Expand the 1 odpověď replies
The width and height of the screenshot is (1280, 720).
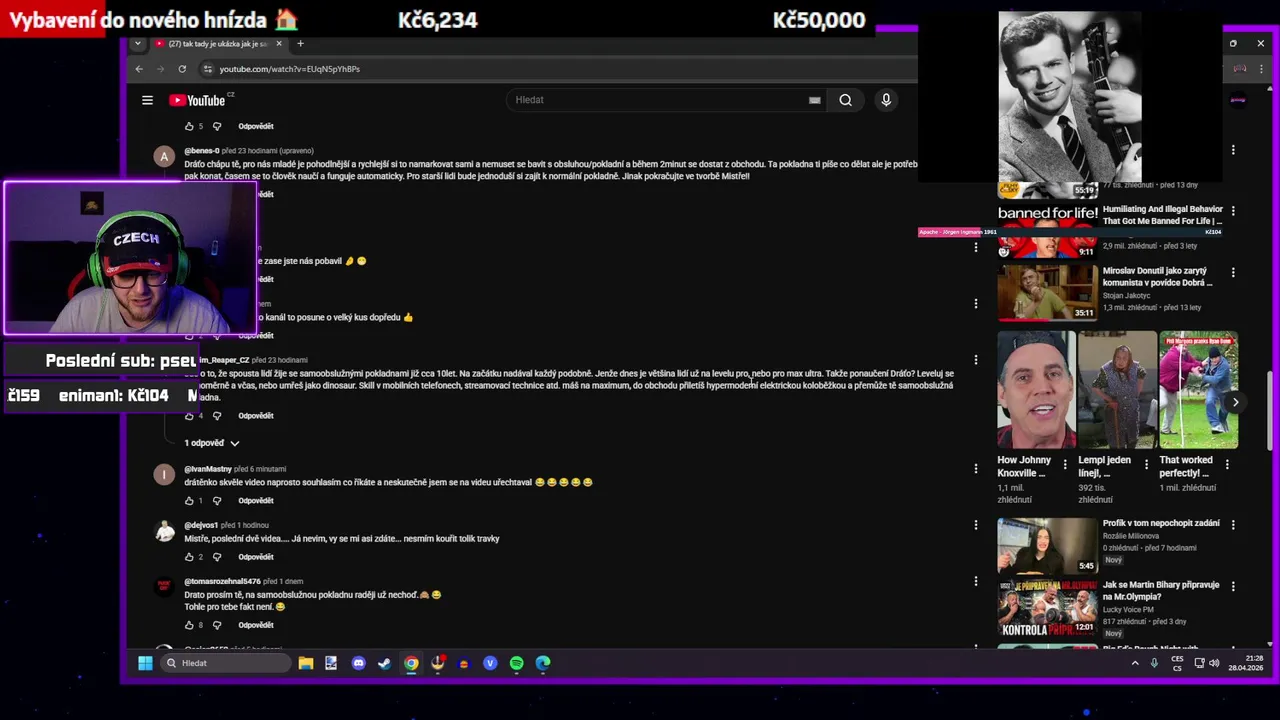click(x=212, y=443)
